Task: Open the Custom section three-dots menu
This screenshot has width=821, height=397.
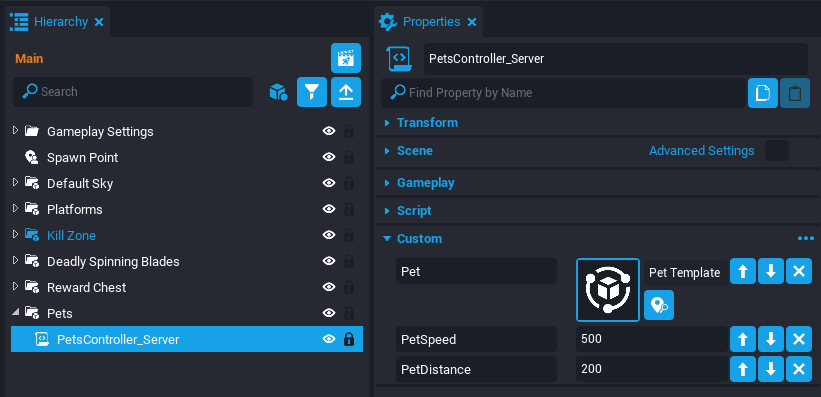Action: (x=805, y=239)
